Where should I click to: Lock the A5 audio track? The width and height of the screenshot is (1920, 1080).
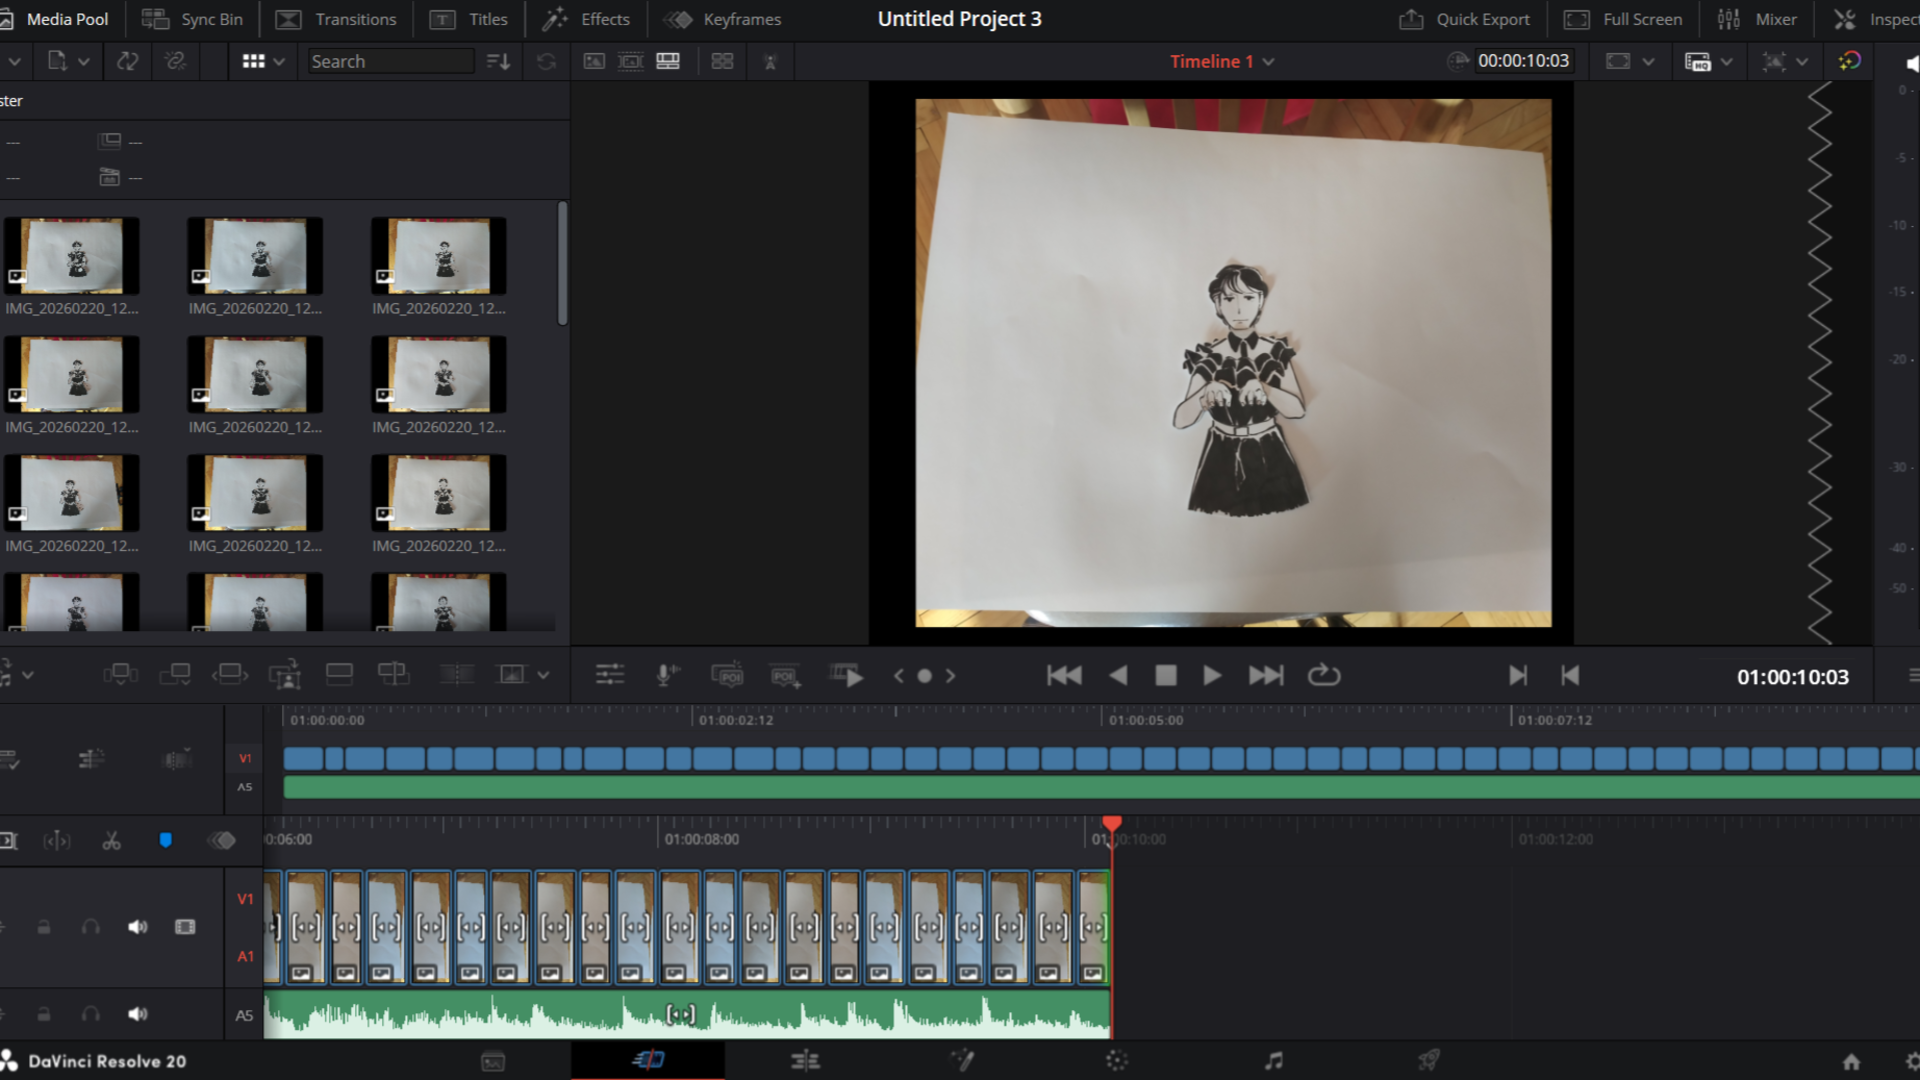click(44, 1015)
